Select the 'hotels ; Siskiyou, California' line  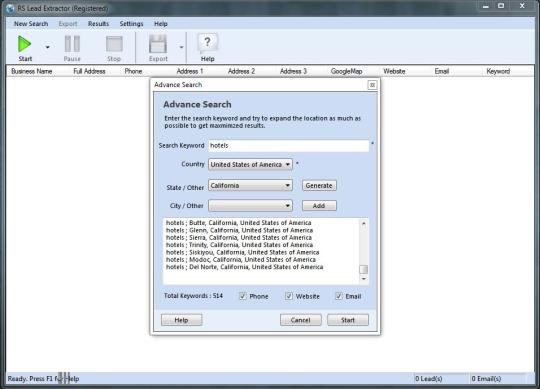click(x=242, y=252)
